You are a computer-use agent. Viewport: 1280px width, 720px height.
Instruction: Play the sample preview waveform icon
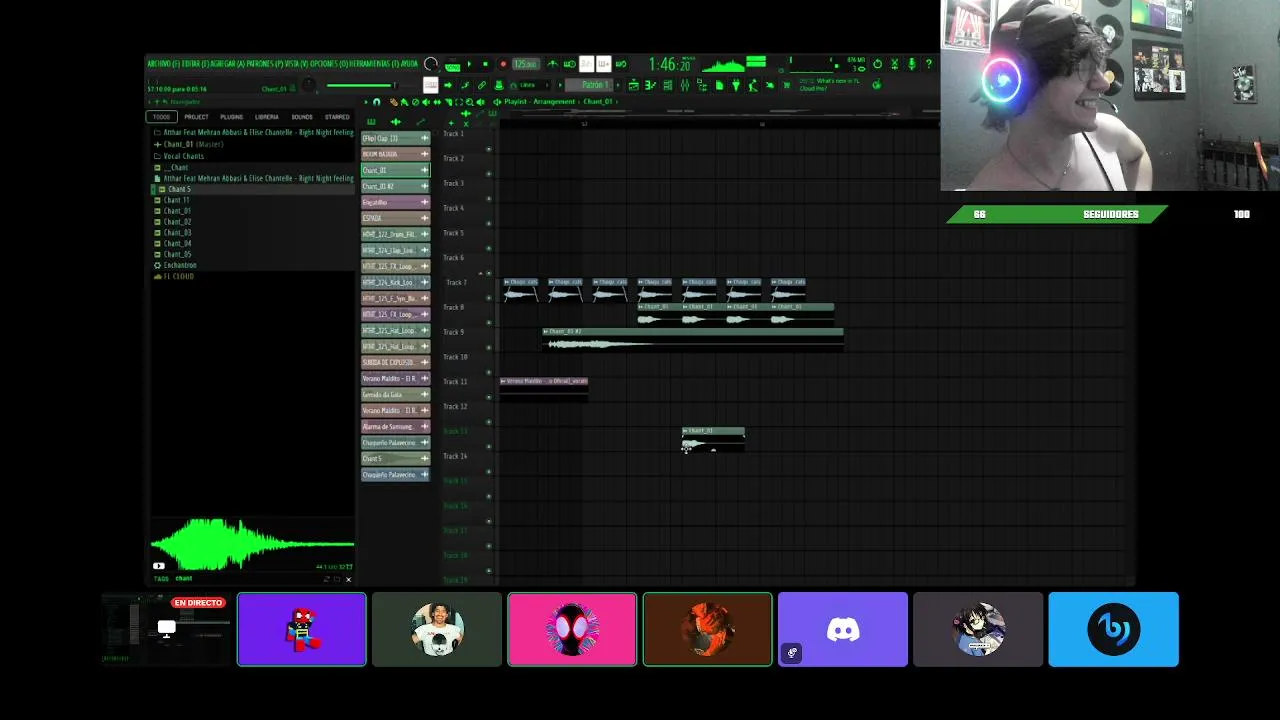point(158,566)
